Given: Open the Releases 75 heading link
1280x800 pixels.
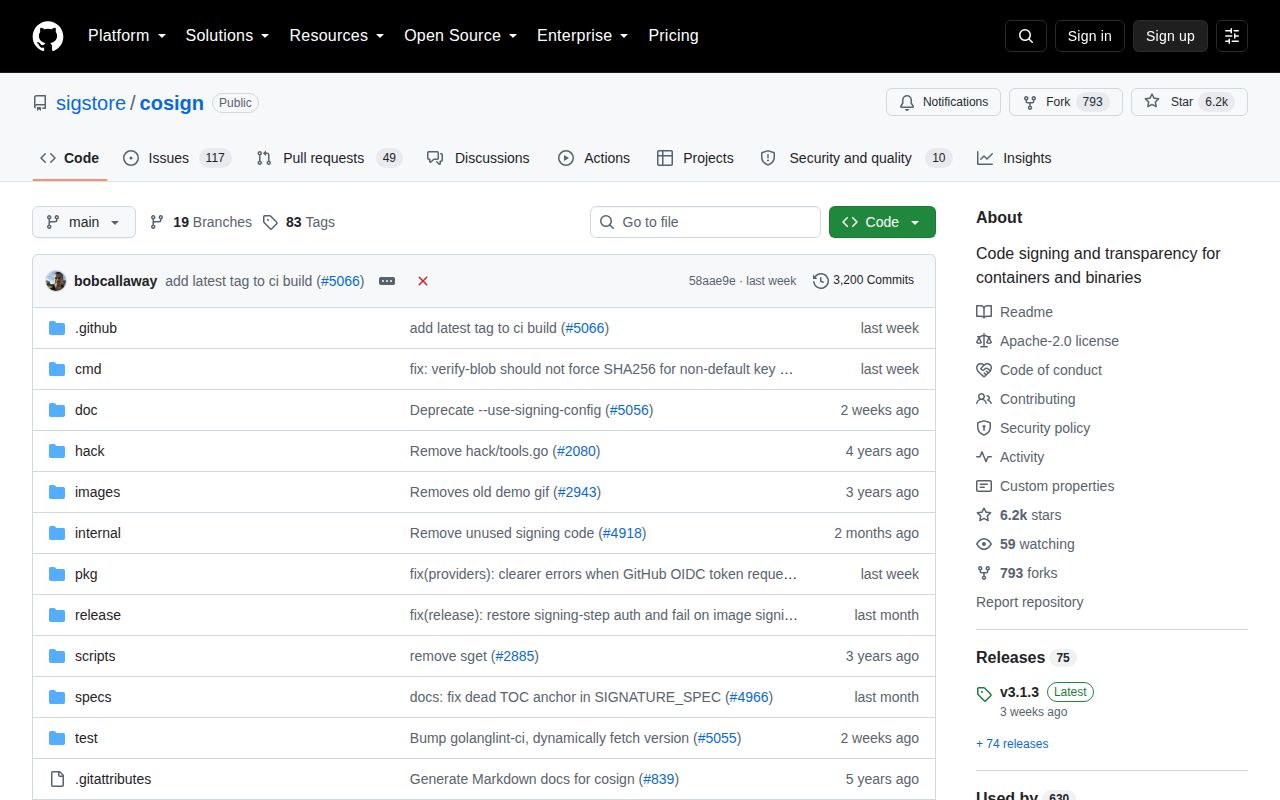Looking at the screenshot, I should click(x=1025, y=657).
